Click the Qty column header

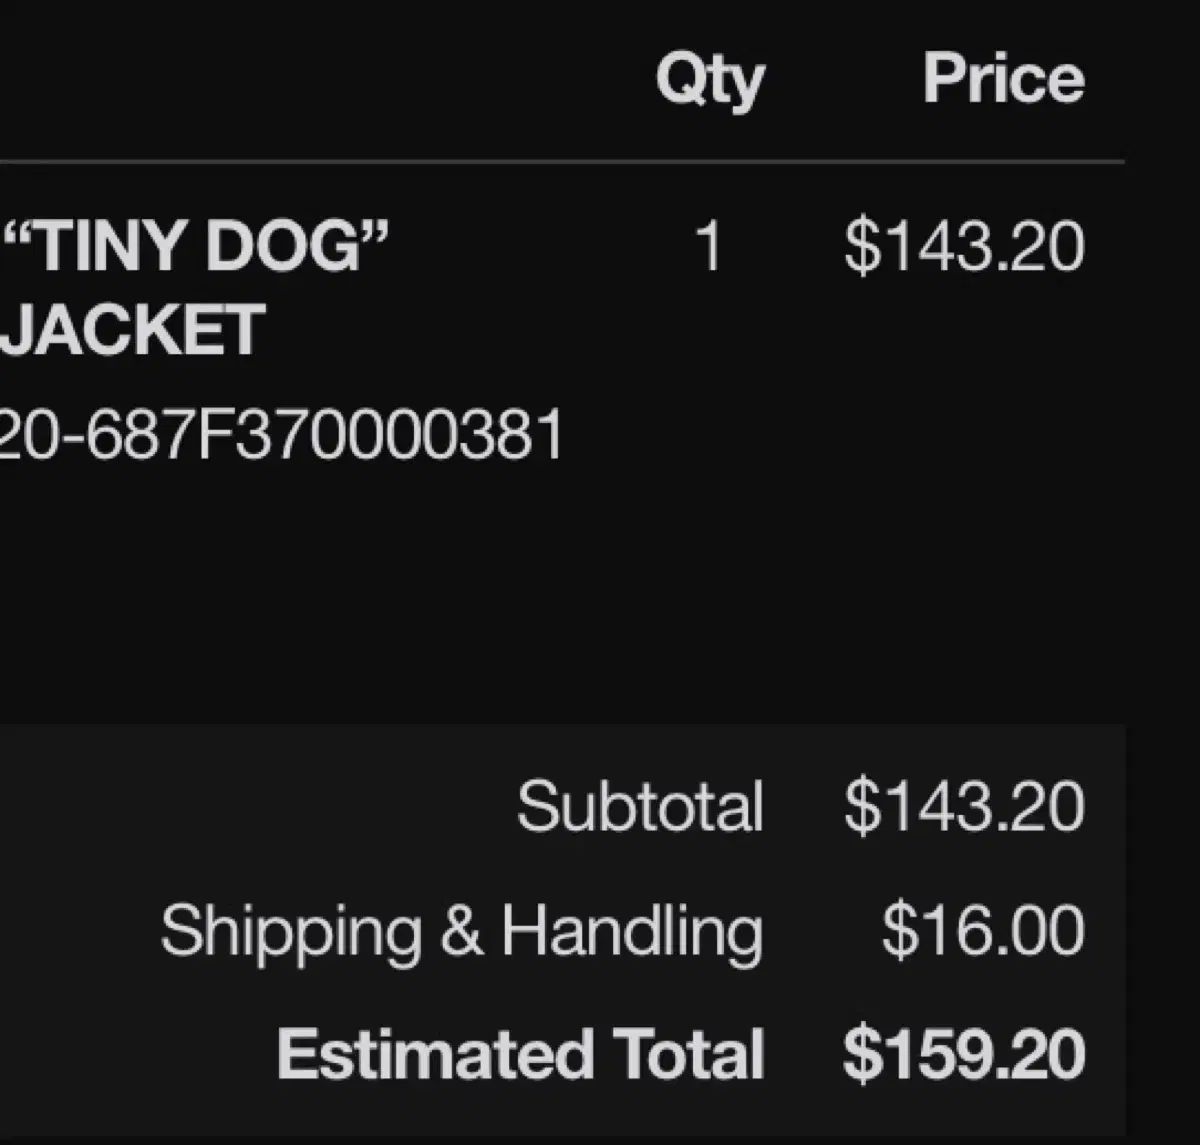(x=709, y=80)
